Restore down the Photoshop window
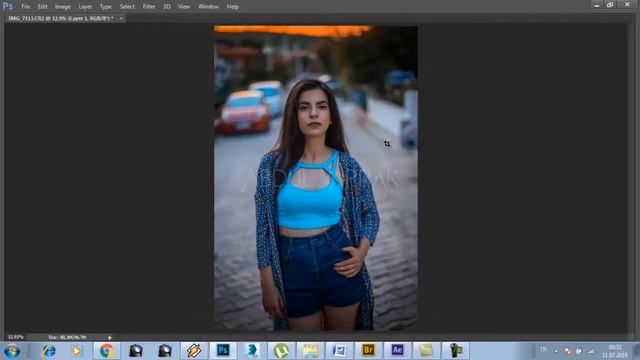640x360 pixels. pos(610,5)
